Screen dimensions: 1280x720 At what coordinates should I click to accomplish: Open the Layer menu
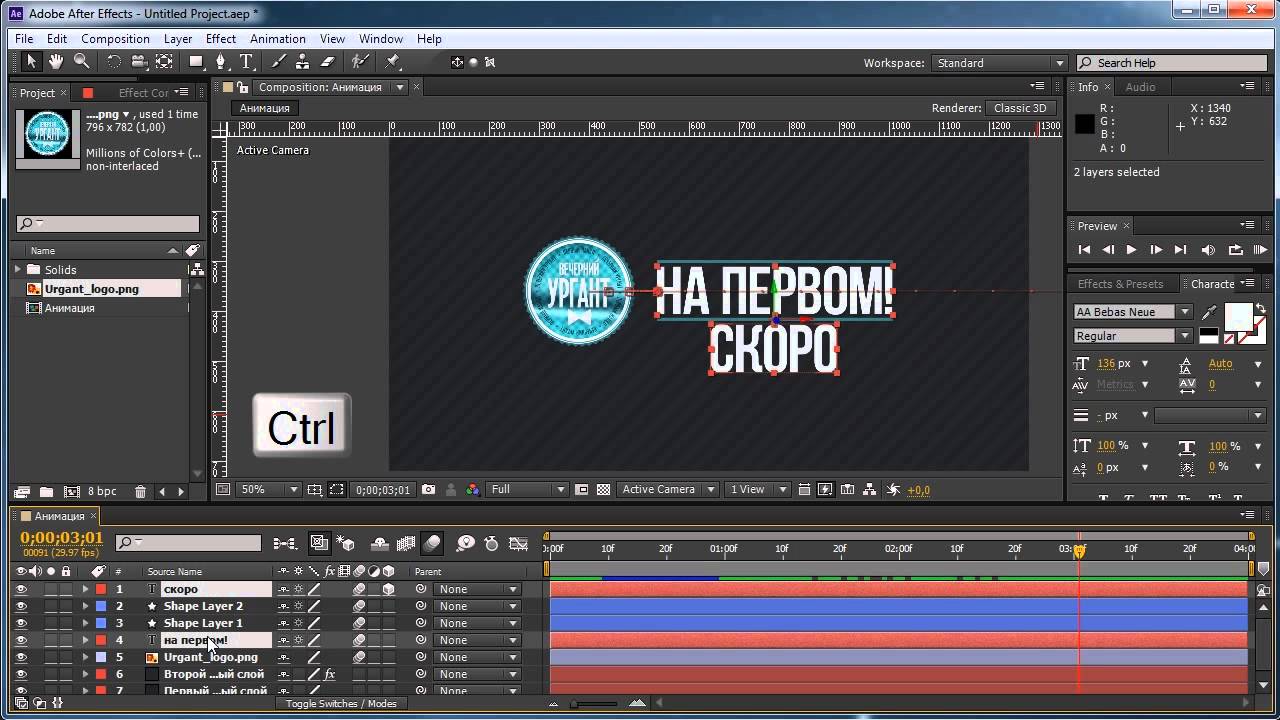coord(178,39)
